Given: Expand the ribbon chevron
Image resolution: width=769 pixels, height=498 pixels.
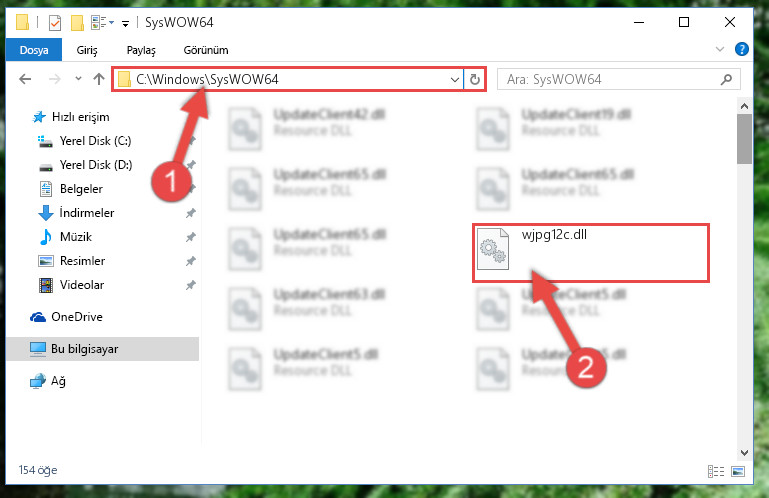Looking at the screenshot, I should tap(719, 49).
